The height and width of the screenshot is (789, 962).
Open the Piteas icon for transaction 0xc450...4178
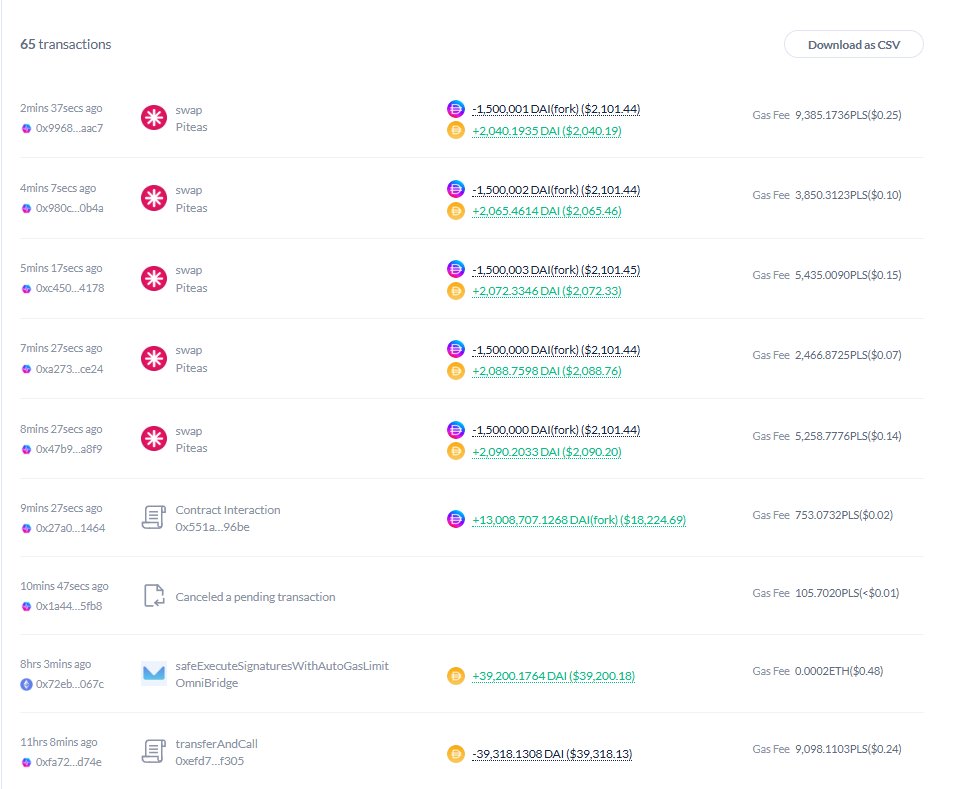[154, 279]
